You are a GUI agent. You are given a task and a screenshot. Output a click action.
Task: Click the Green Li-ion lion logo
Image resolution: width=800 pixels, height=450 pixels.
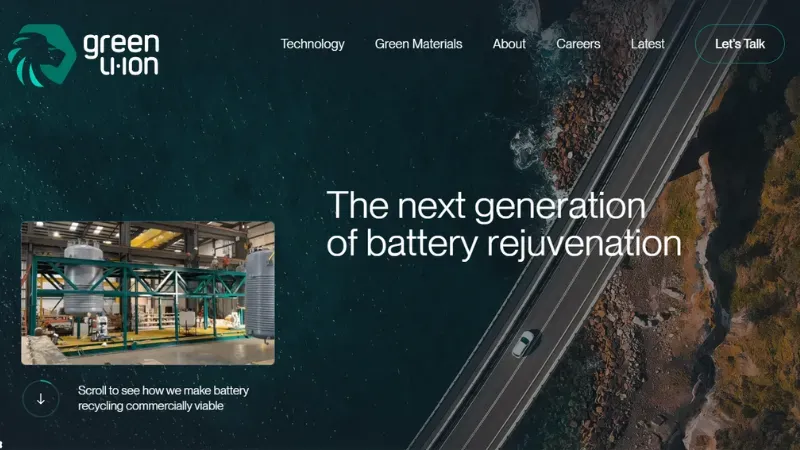click(x=42, y=55)
